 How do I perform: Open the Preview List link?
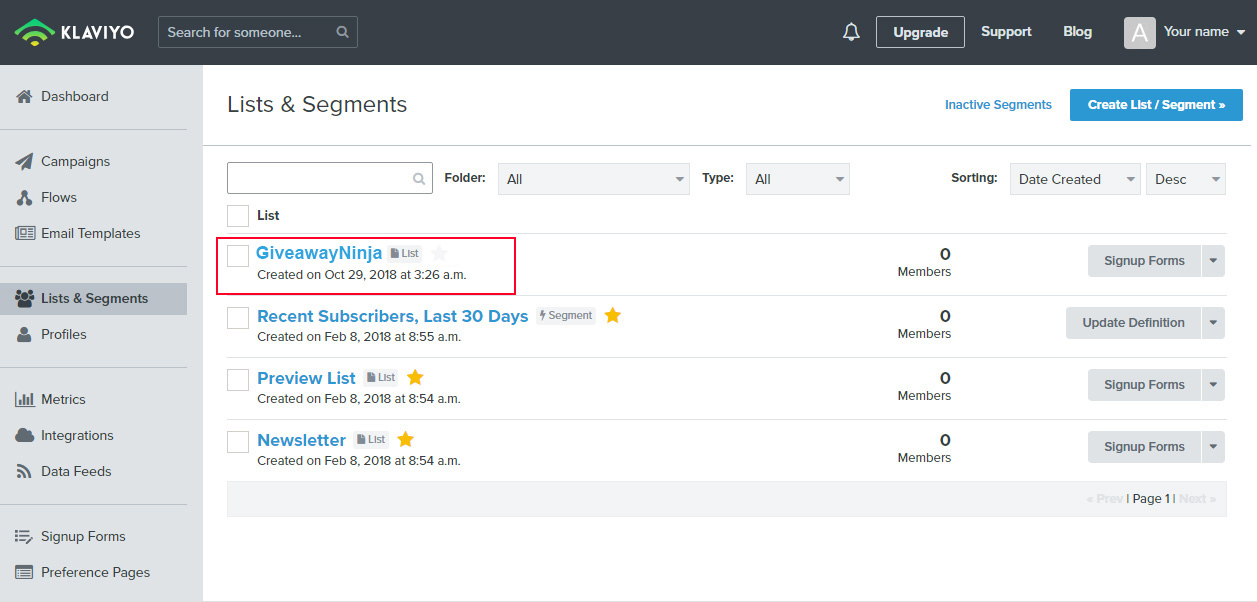(306, 378)
